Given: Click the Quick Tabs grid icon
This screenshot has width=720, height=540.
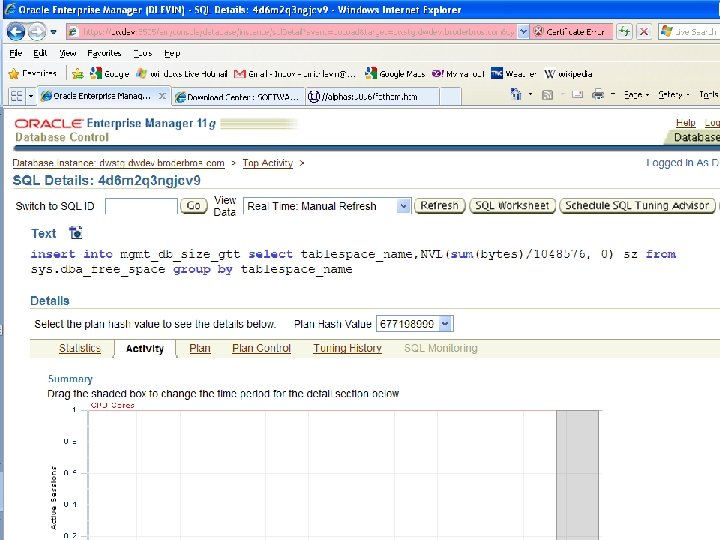Looking at the screenshot, I should [17, 96].
